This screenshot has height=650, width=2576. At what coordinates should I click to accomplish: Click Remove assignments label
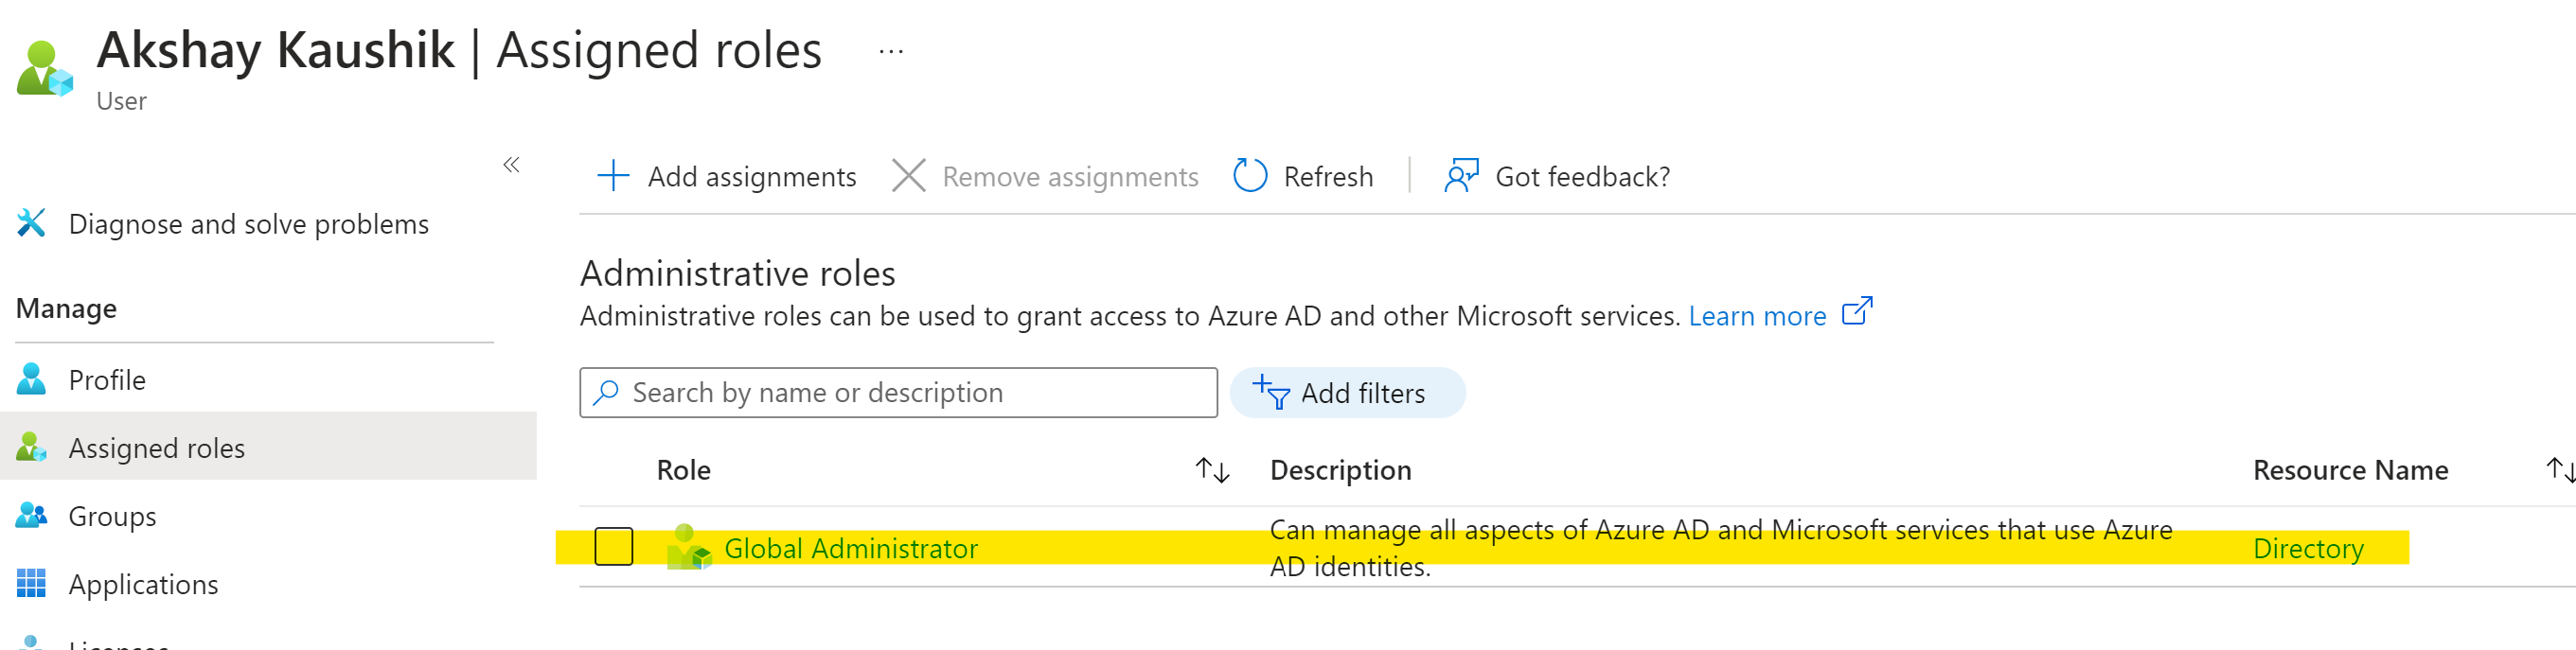point(1070,177)
